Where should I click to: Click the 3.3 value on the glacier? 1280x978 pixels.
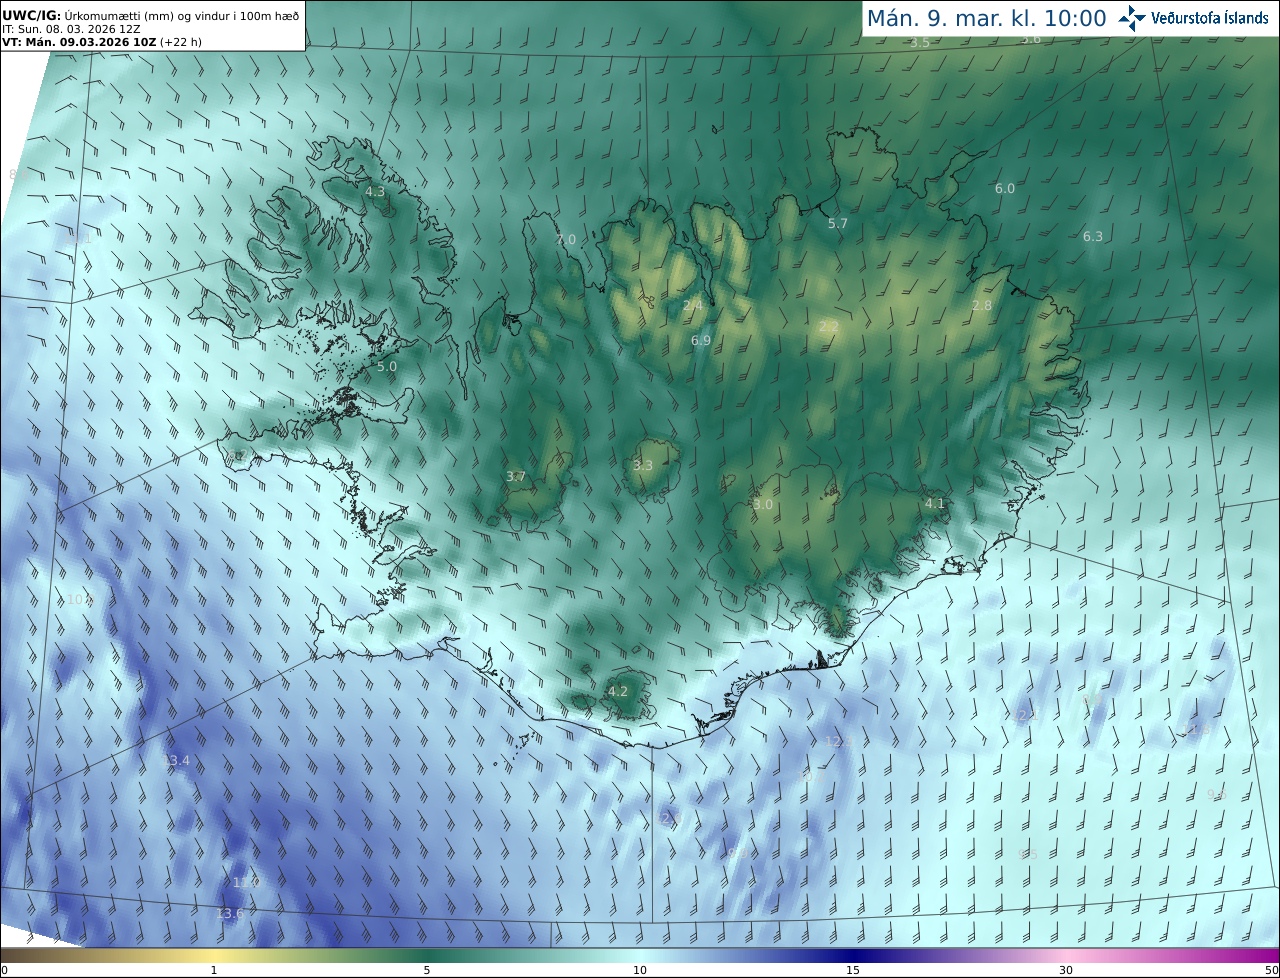[643, 466]
